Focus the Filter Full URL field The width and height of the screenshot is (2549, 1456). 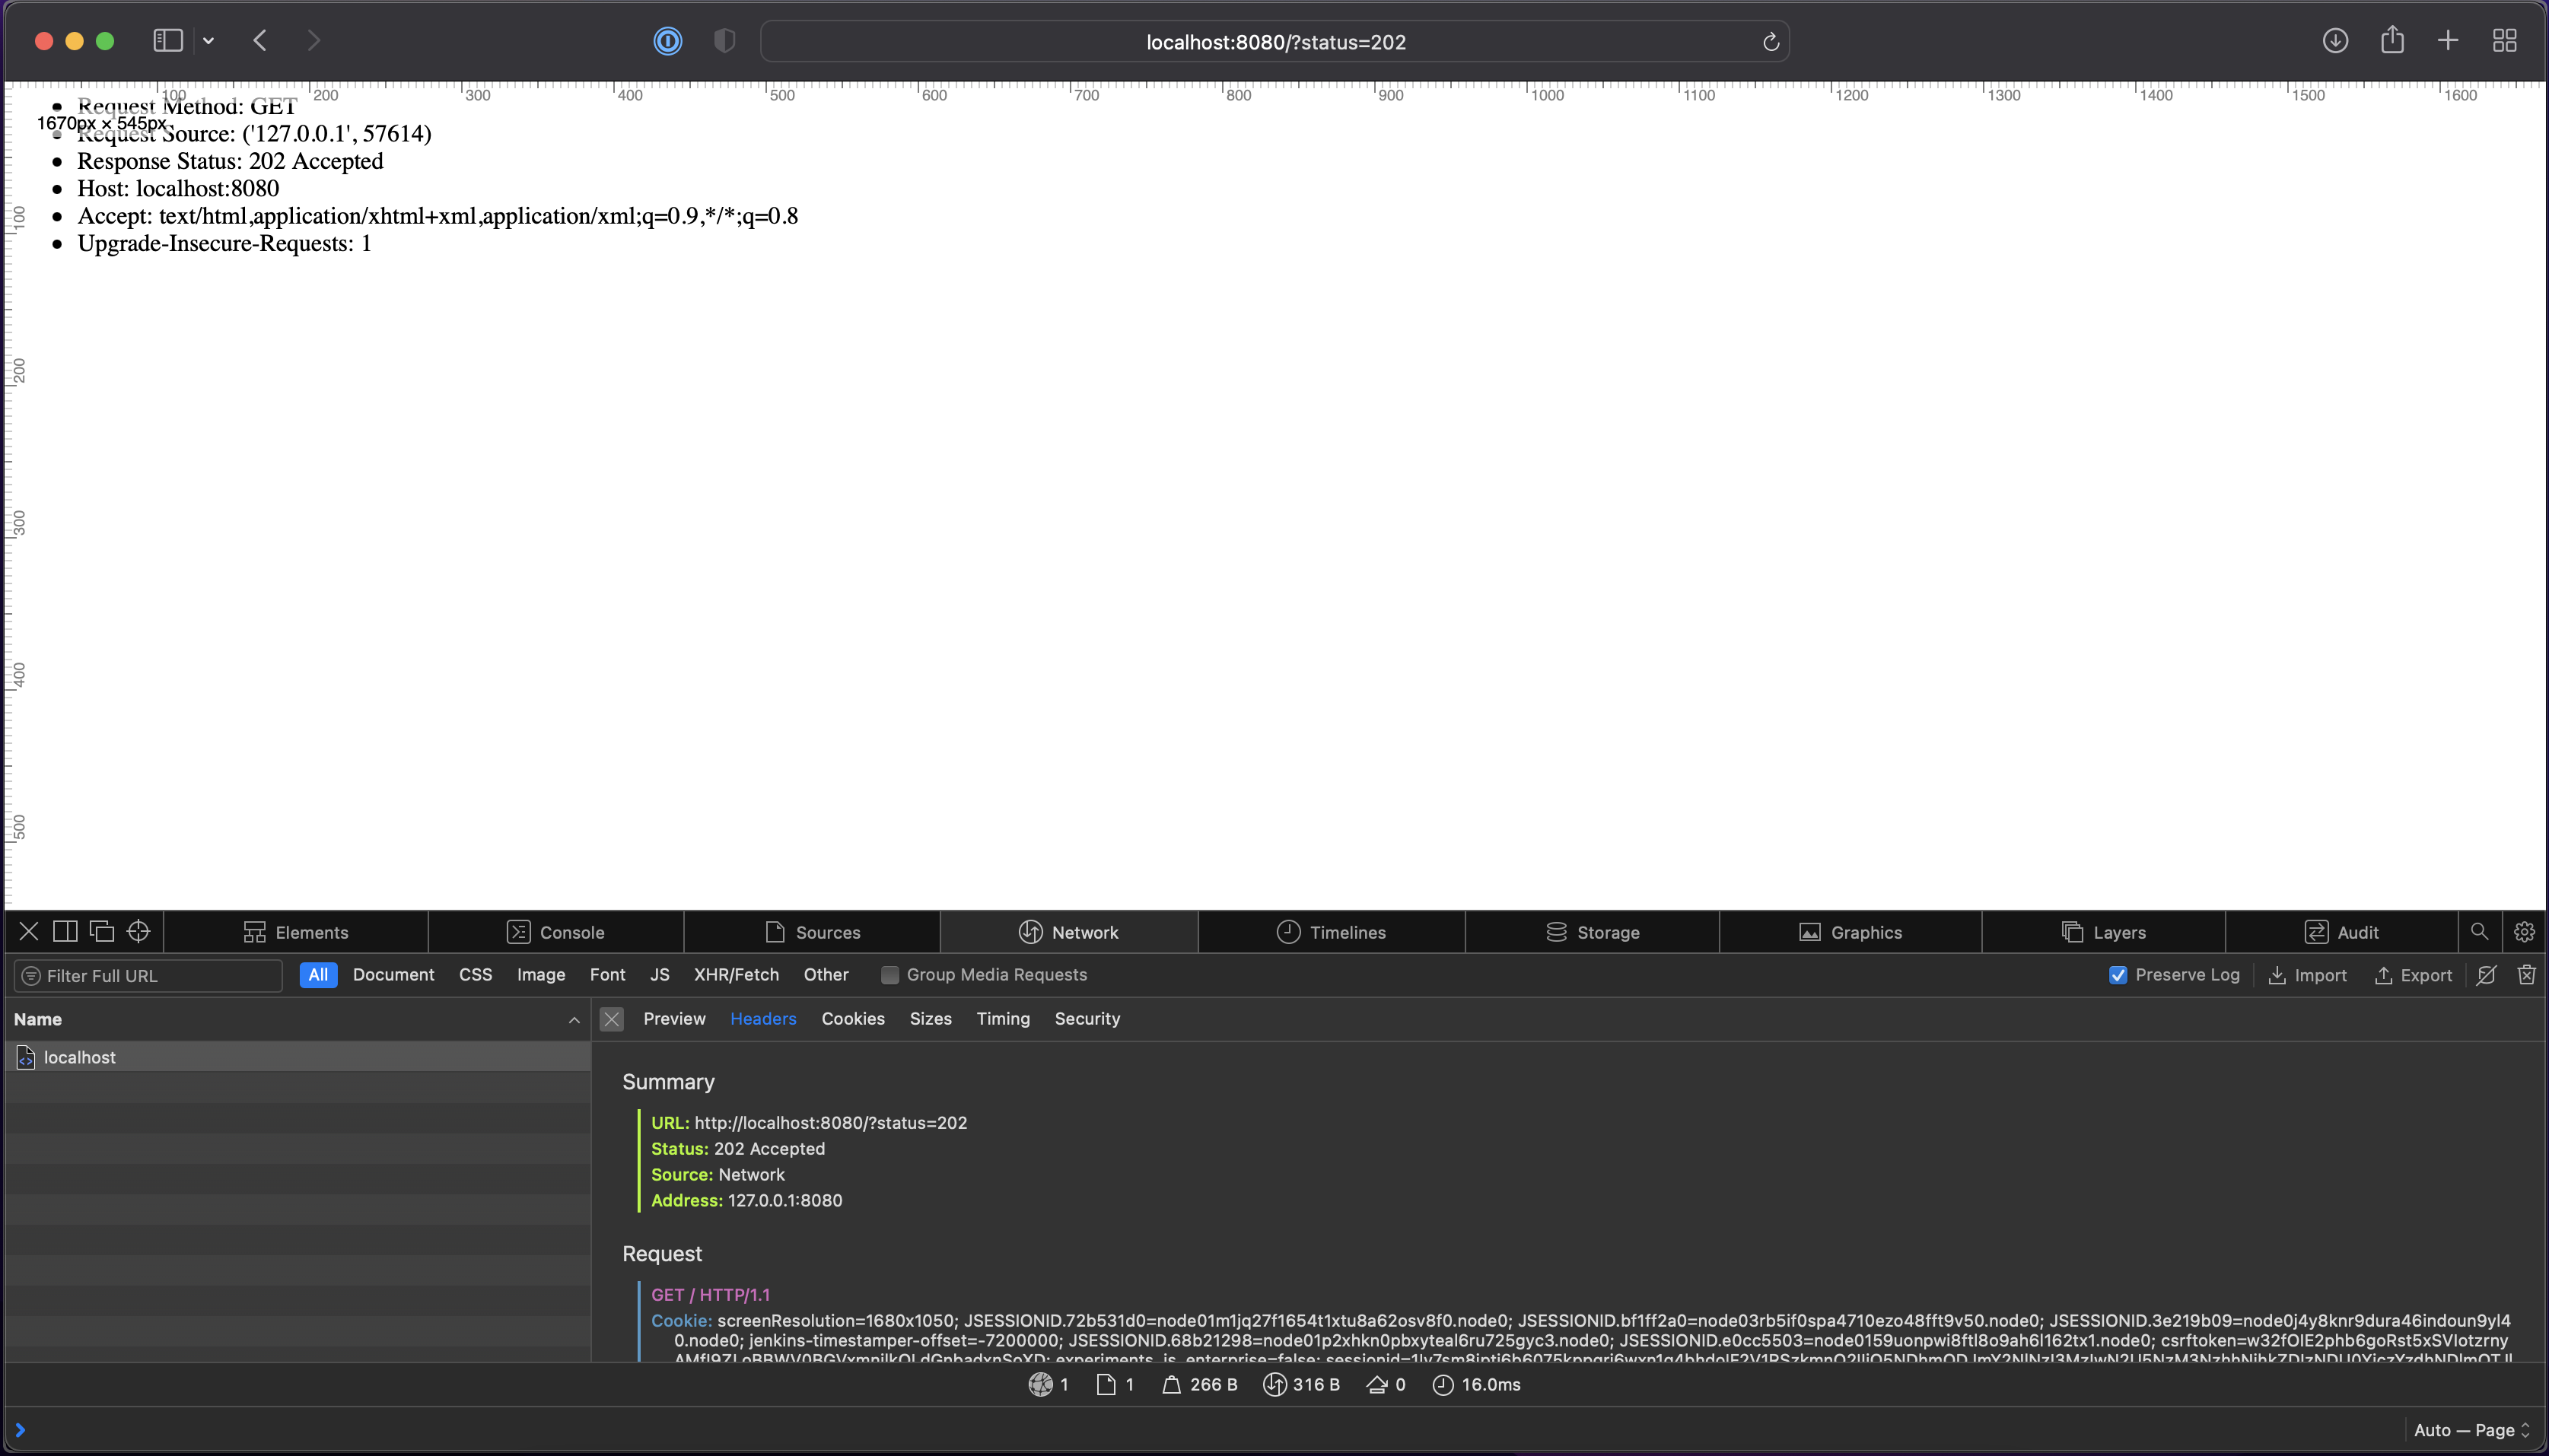pyautogui.click(x=150, y=976)
